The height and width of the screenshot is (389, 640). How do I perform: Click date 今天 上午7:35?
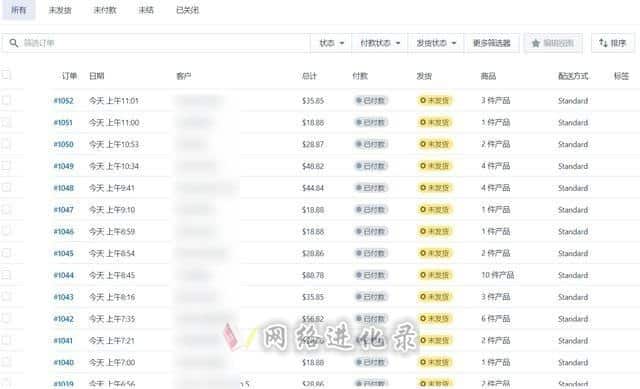pos(112,319)
